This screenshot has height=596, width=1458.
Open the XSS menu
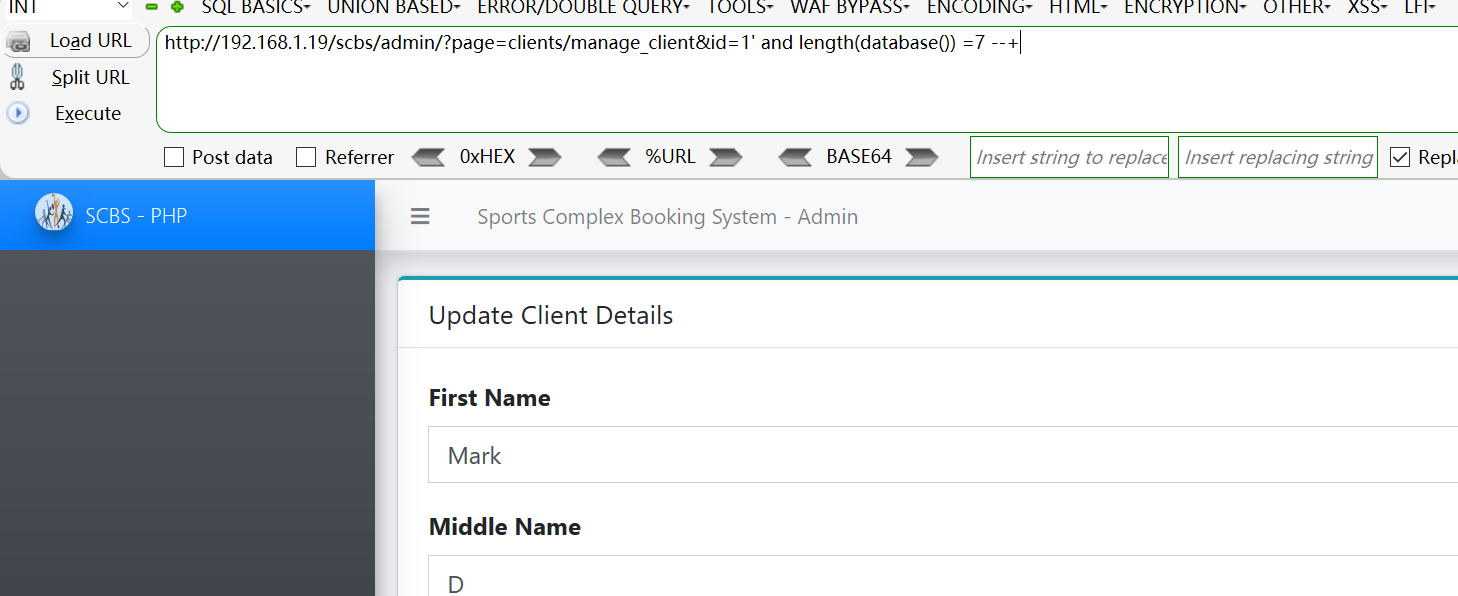pyautogui.click(x=1368, y=7)
